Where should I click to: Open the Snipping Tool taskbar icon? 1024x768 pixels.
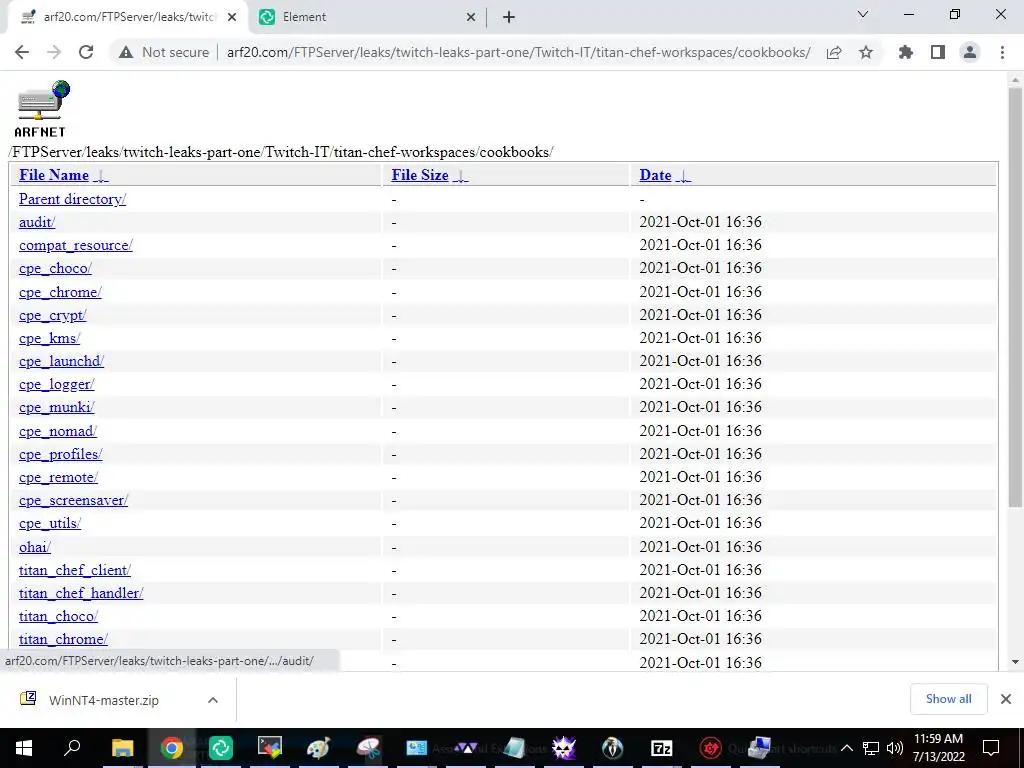[368, 748]
